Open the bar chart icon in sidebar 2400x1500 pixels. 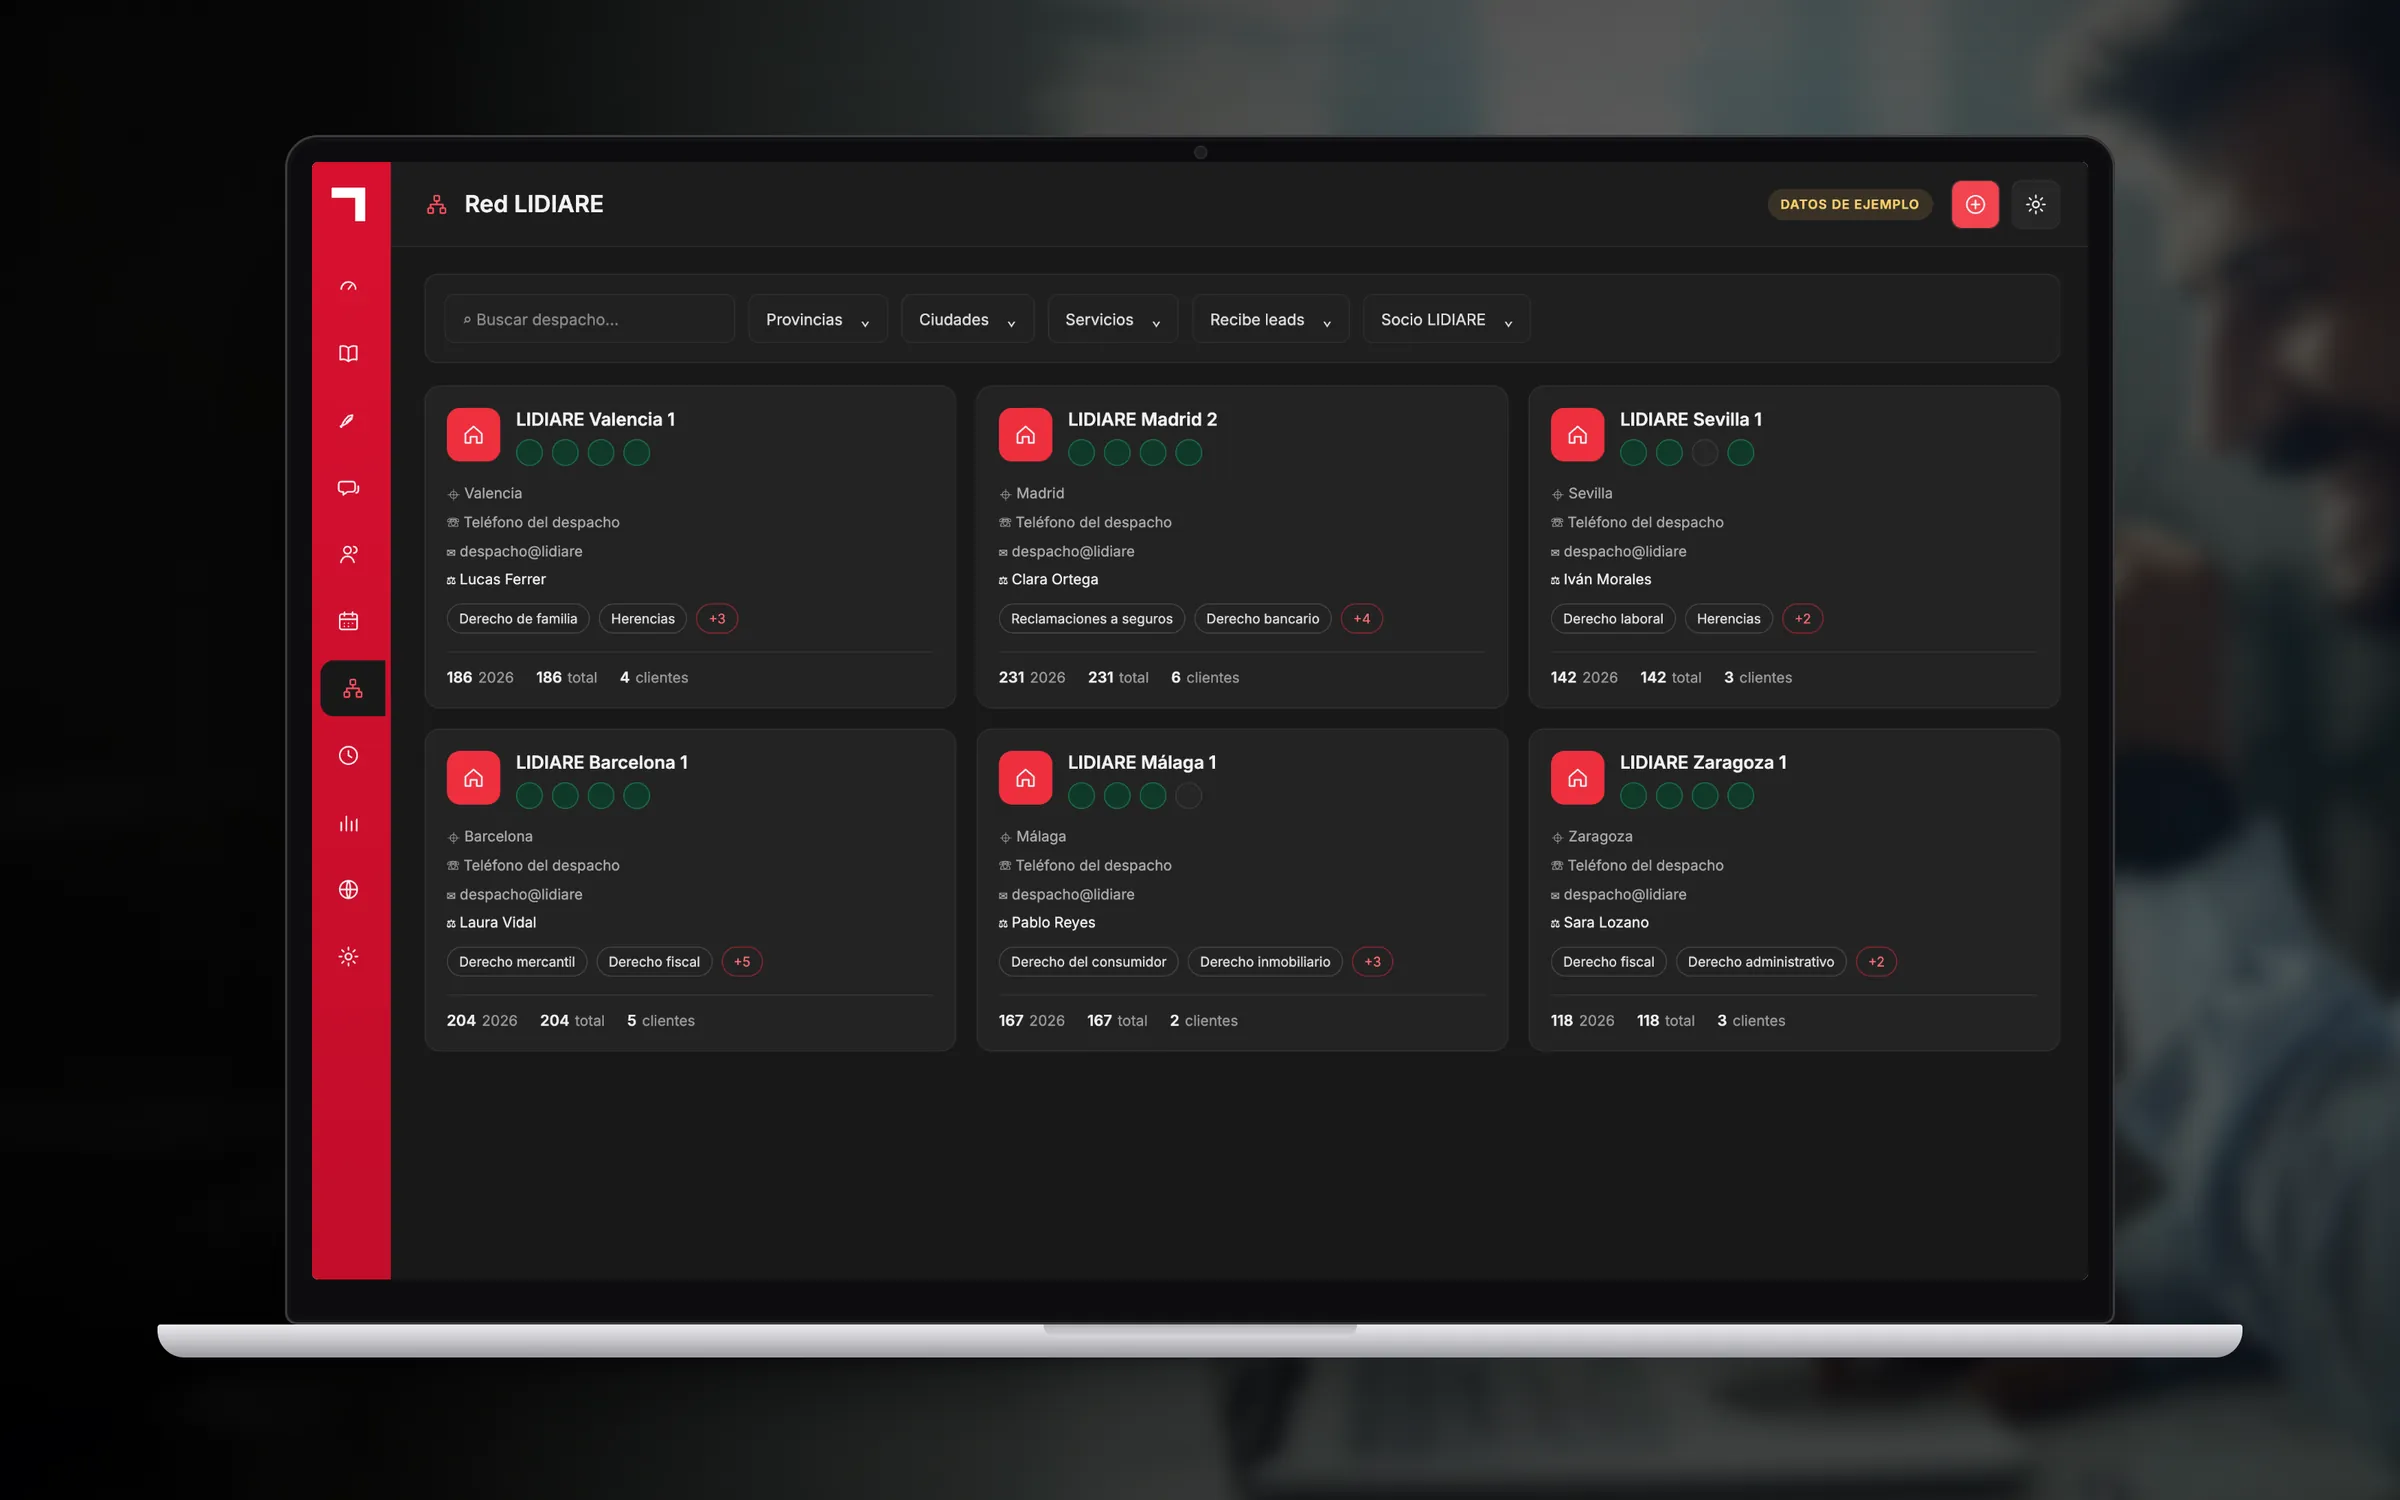[x=348, y=823]
